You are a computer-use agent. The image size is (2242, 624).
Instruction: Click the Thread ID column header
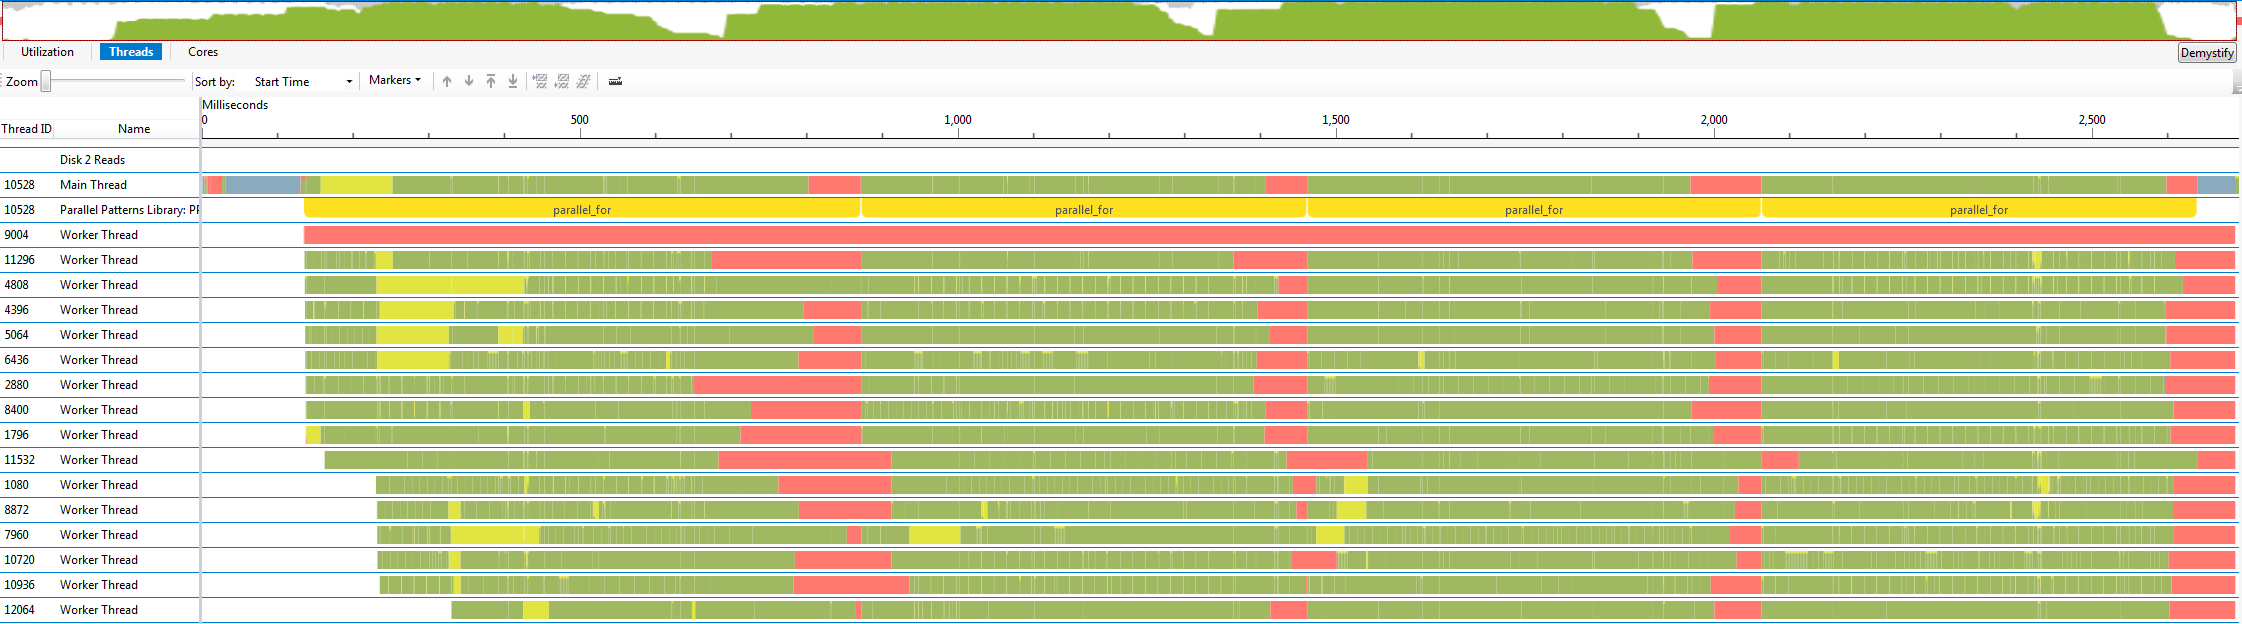tap(27, 129)
